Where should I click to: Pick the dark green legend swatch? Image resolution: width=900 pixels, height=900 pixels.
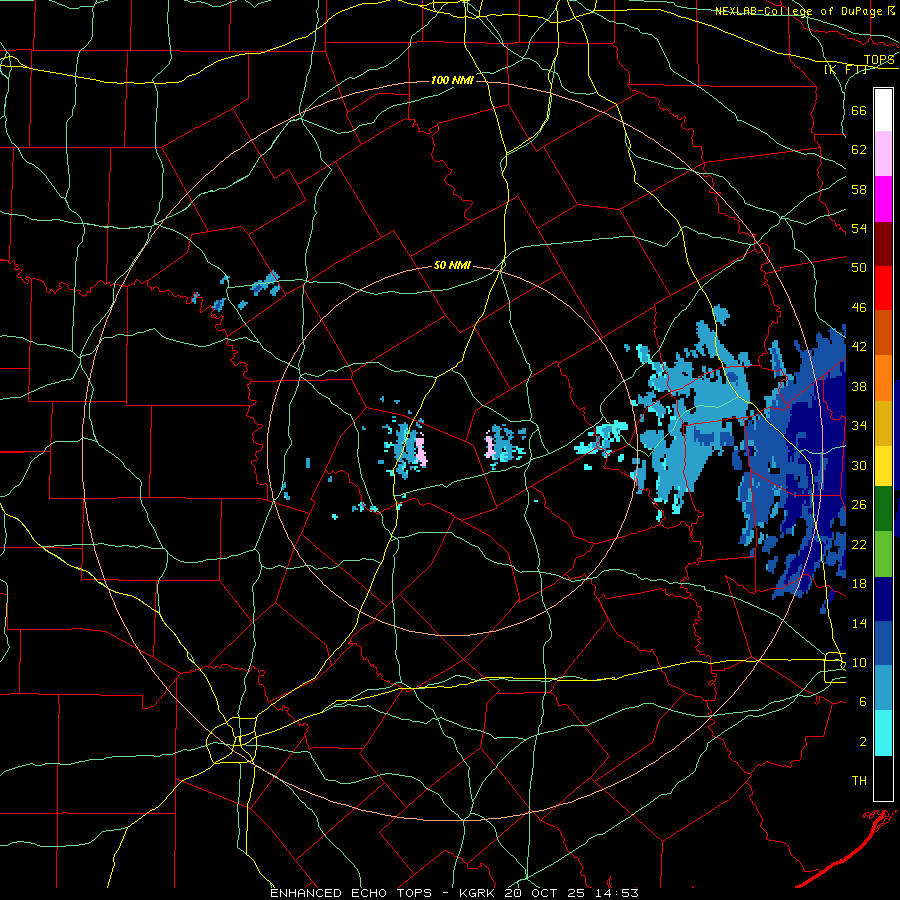883,508
